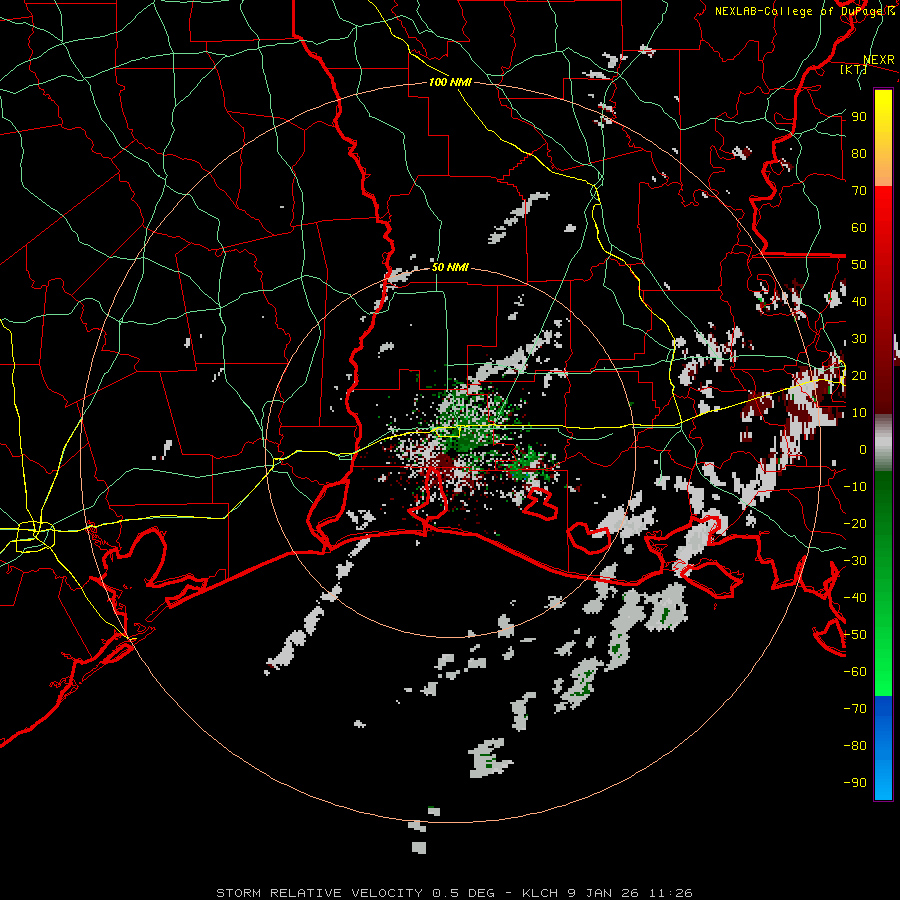This screenshot has height=900, width=900.
Task: Click the yellow "50 NMI" range ring label
Action: [450, 267]
